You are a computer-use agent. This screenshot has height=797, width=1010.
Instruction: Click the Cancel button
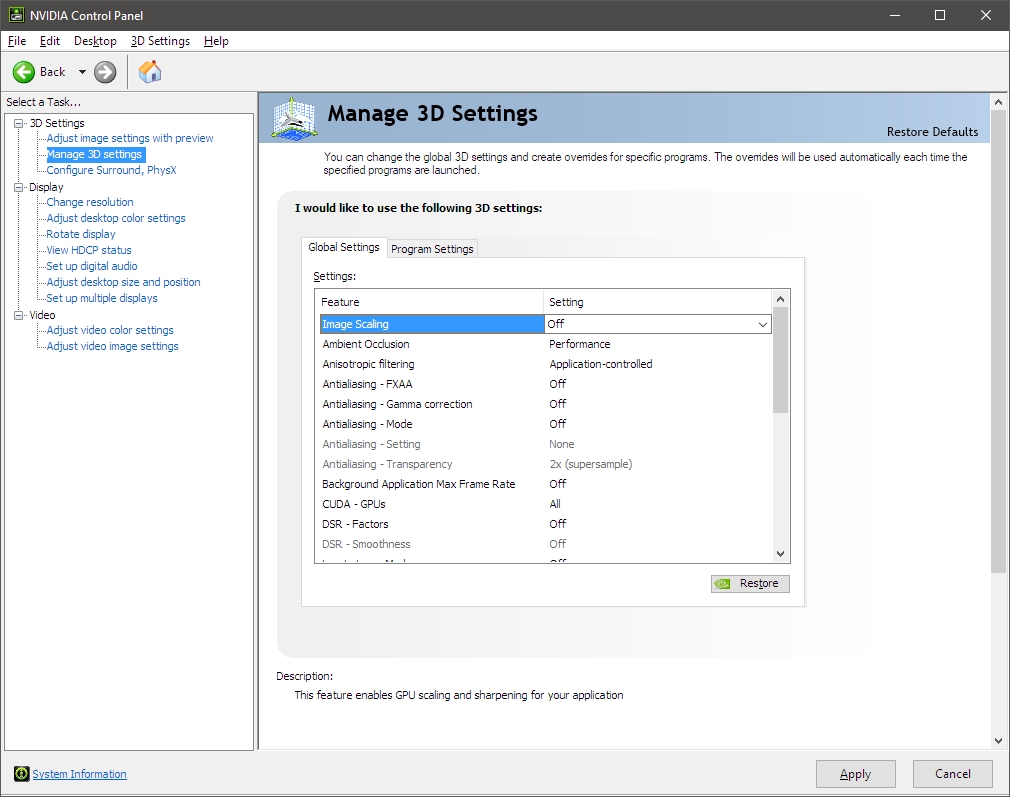click(x=953, y=774)
